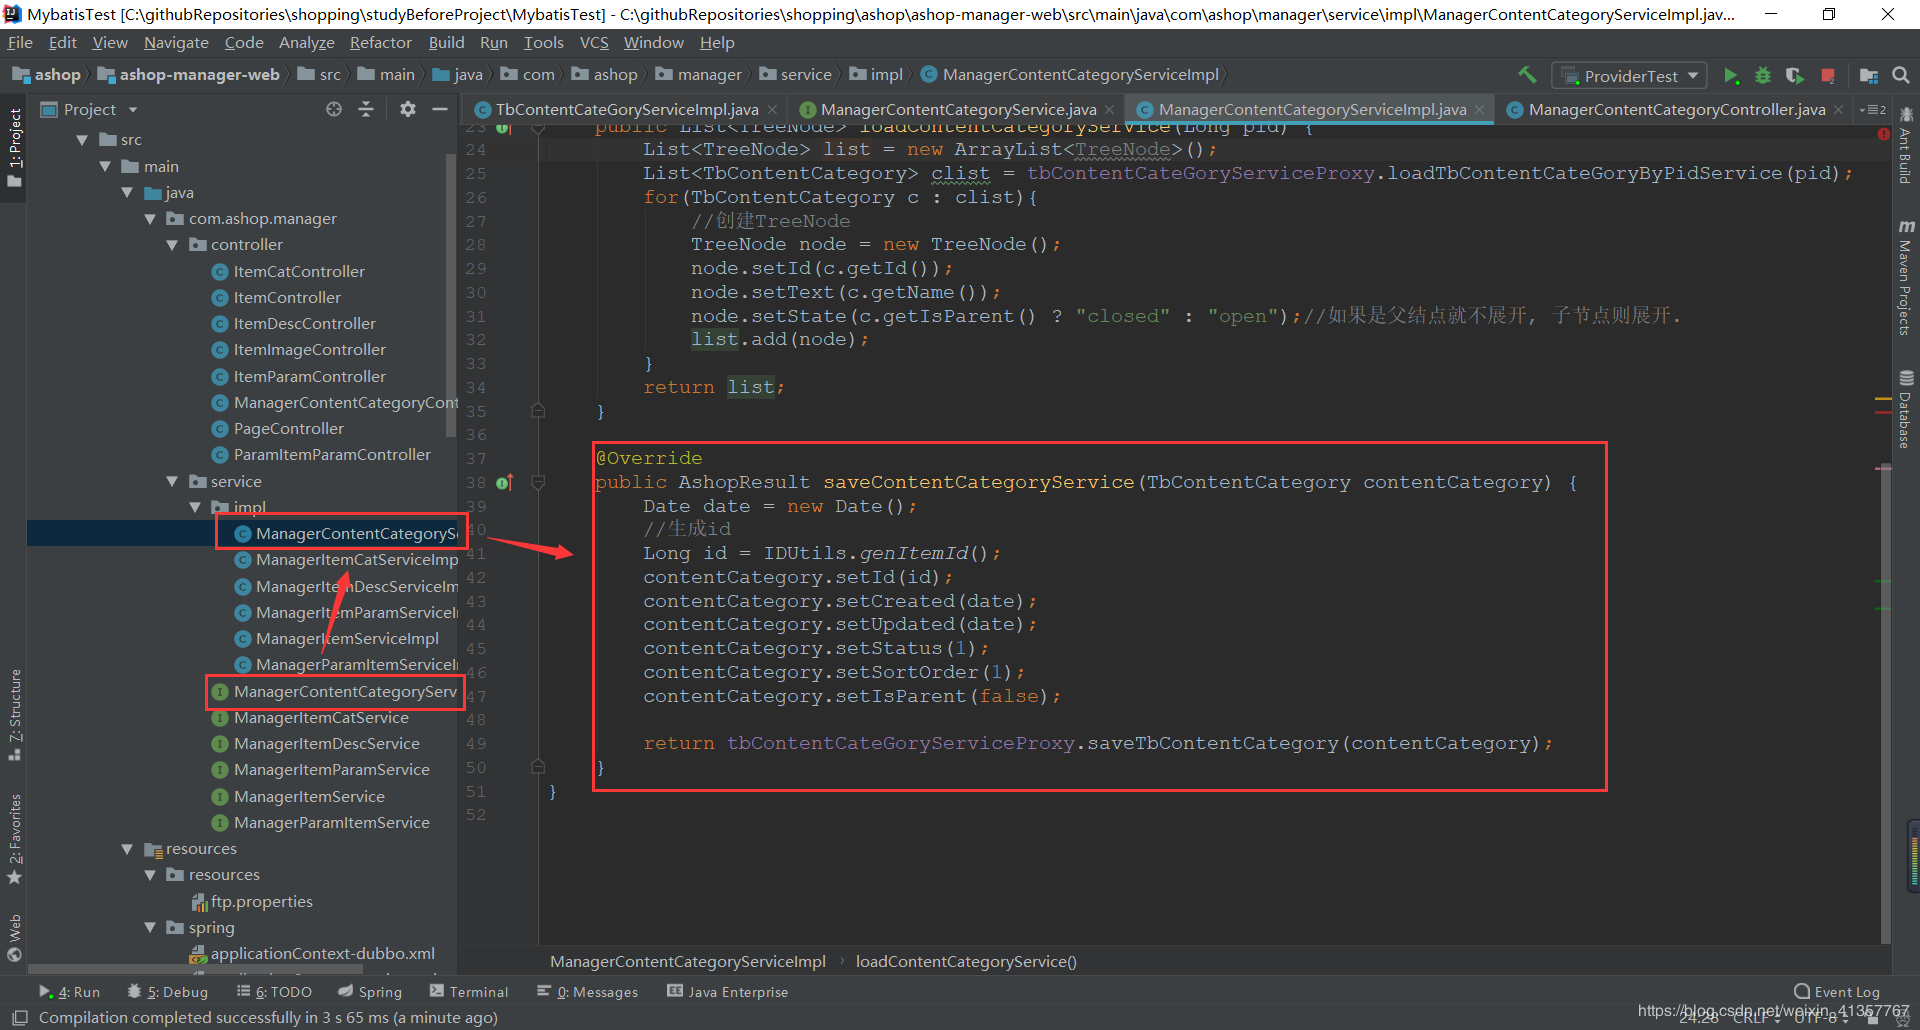Click the red error indicator atop editor stripe
1920x1030 pixels.
pyautogui.click(x=1884, y=134)
